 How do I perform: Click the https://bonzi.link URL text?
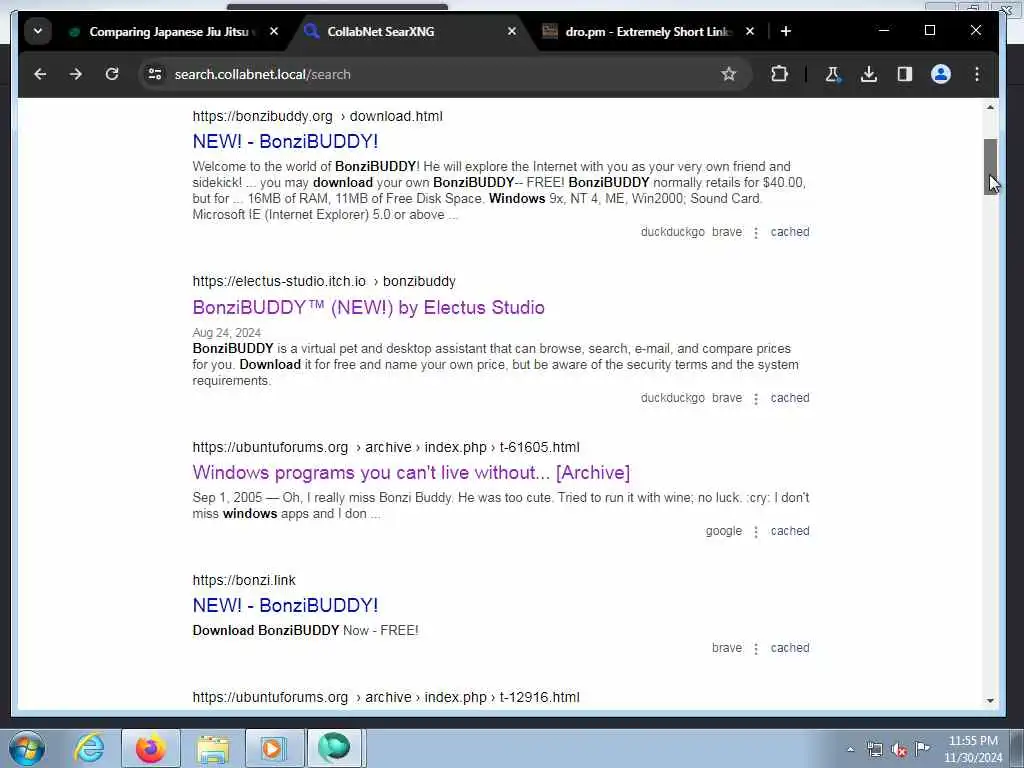coord(244,580)
